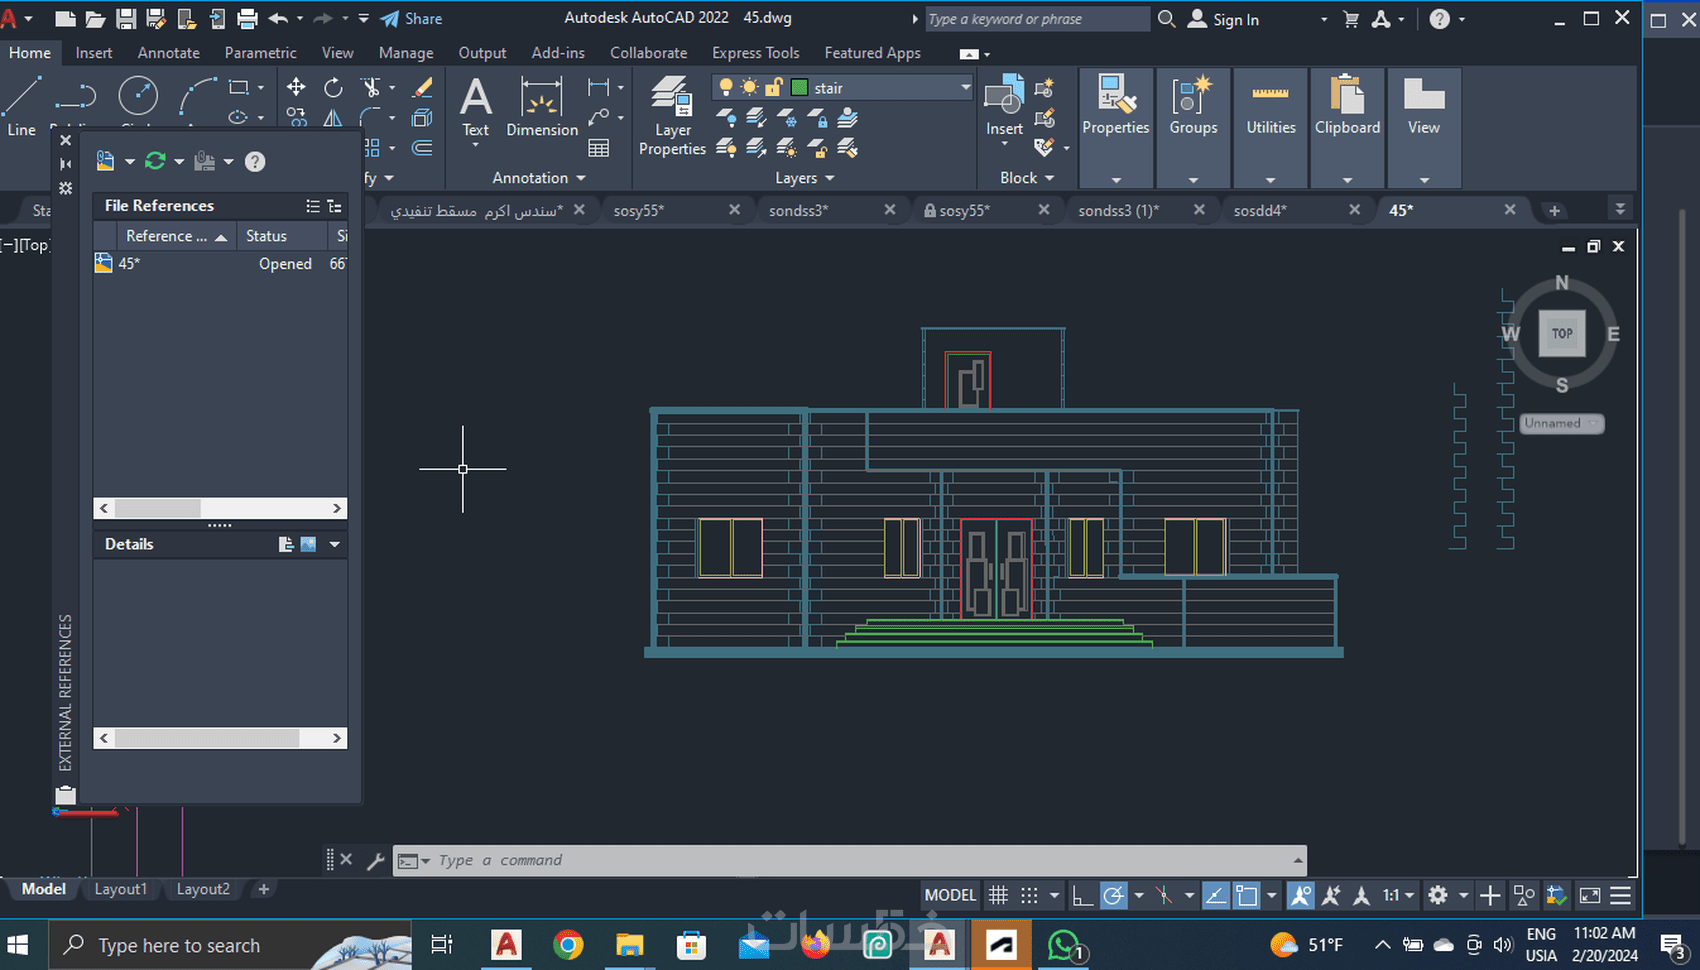This screenshot has width=1700, height=970.
Task: Click the Undo arrow icon
Action: click(x=278, y=18)
